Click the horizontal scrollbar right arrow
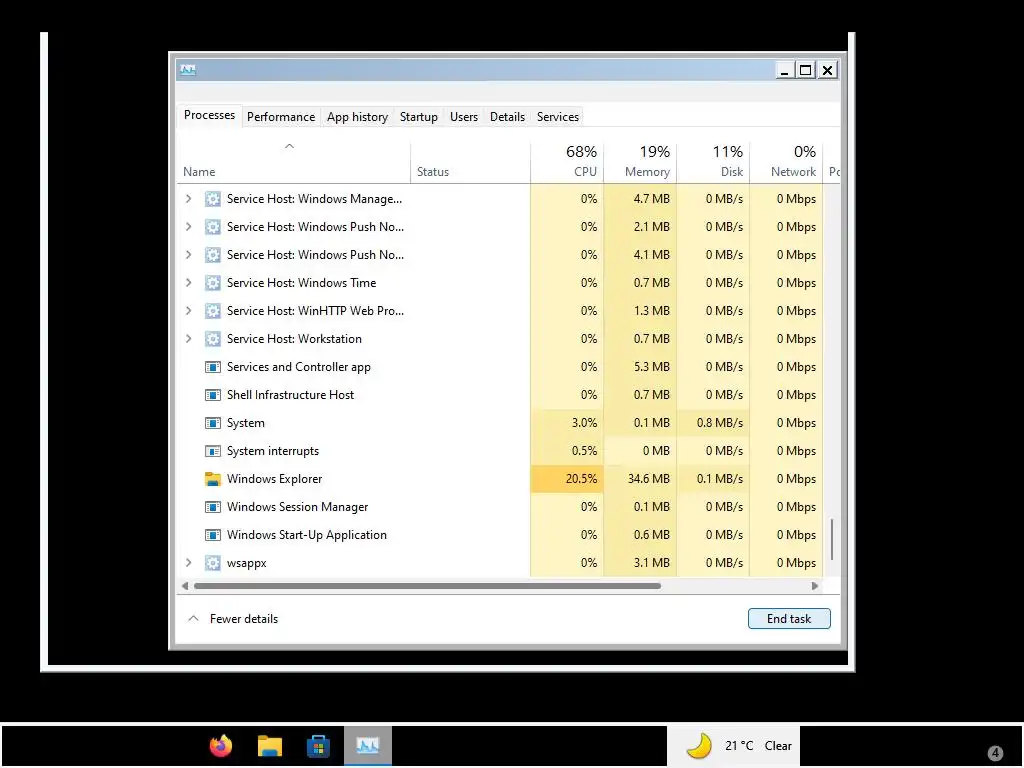Image resolution: width=1024 pixels, height=768 pixels. (x=814, y=586)
